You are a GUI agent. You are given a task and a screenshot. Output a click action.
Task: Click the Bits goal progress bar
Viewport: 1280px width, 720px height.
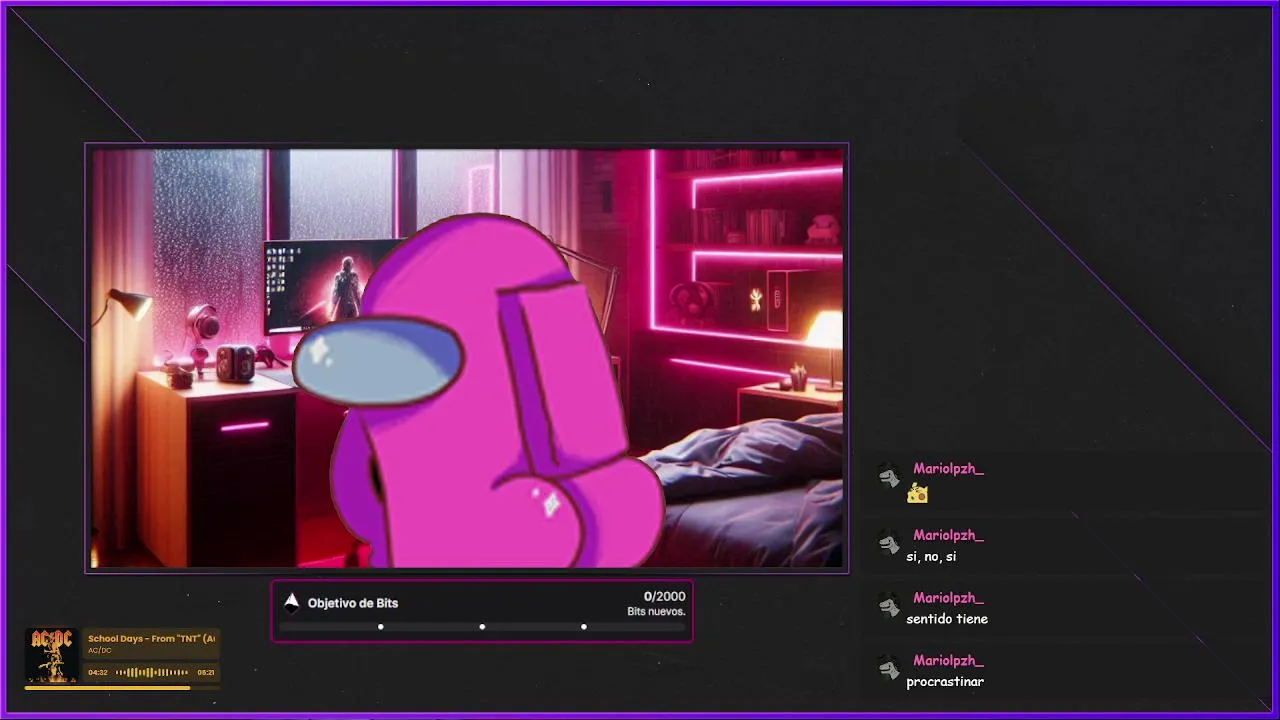pyautogui.click(x=482, y=627)
